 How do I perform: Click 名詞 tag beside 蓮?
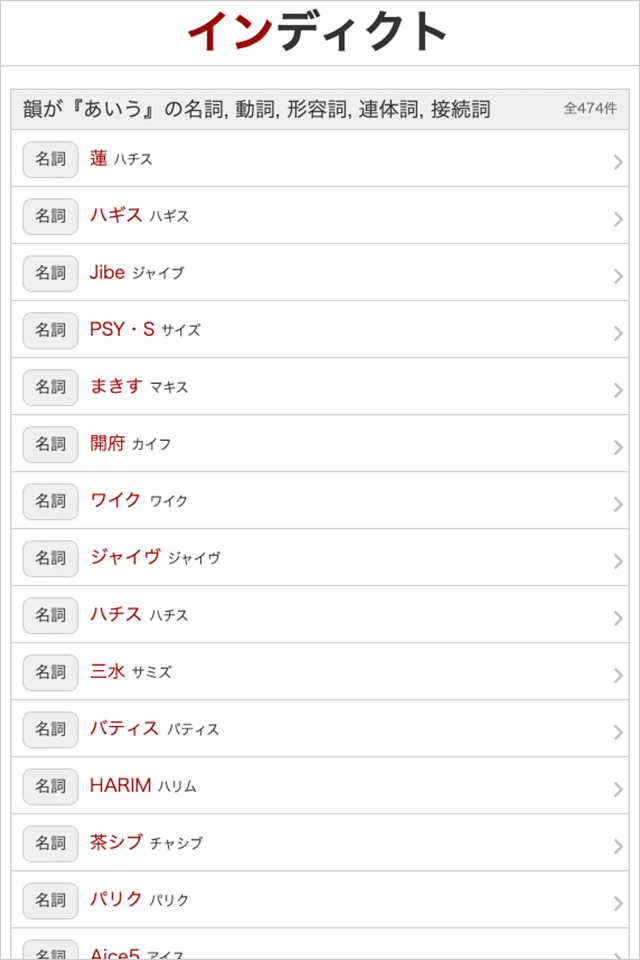coord(50,159)
